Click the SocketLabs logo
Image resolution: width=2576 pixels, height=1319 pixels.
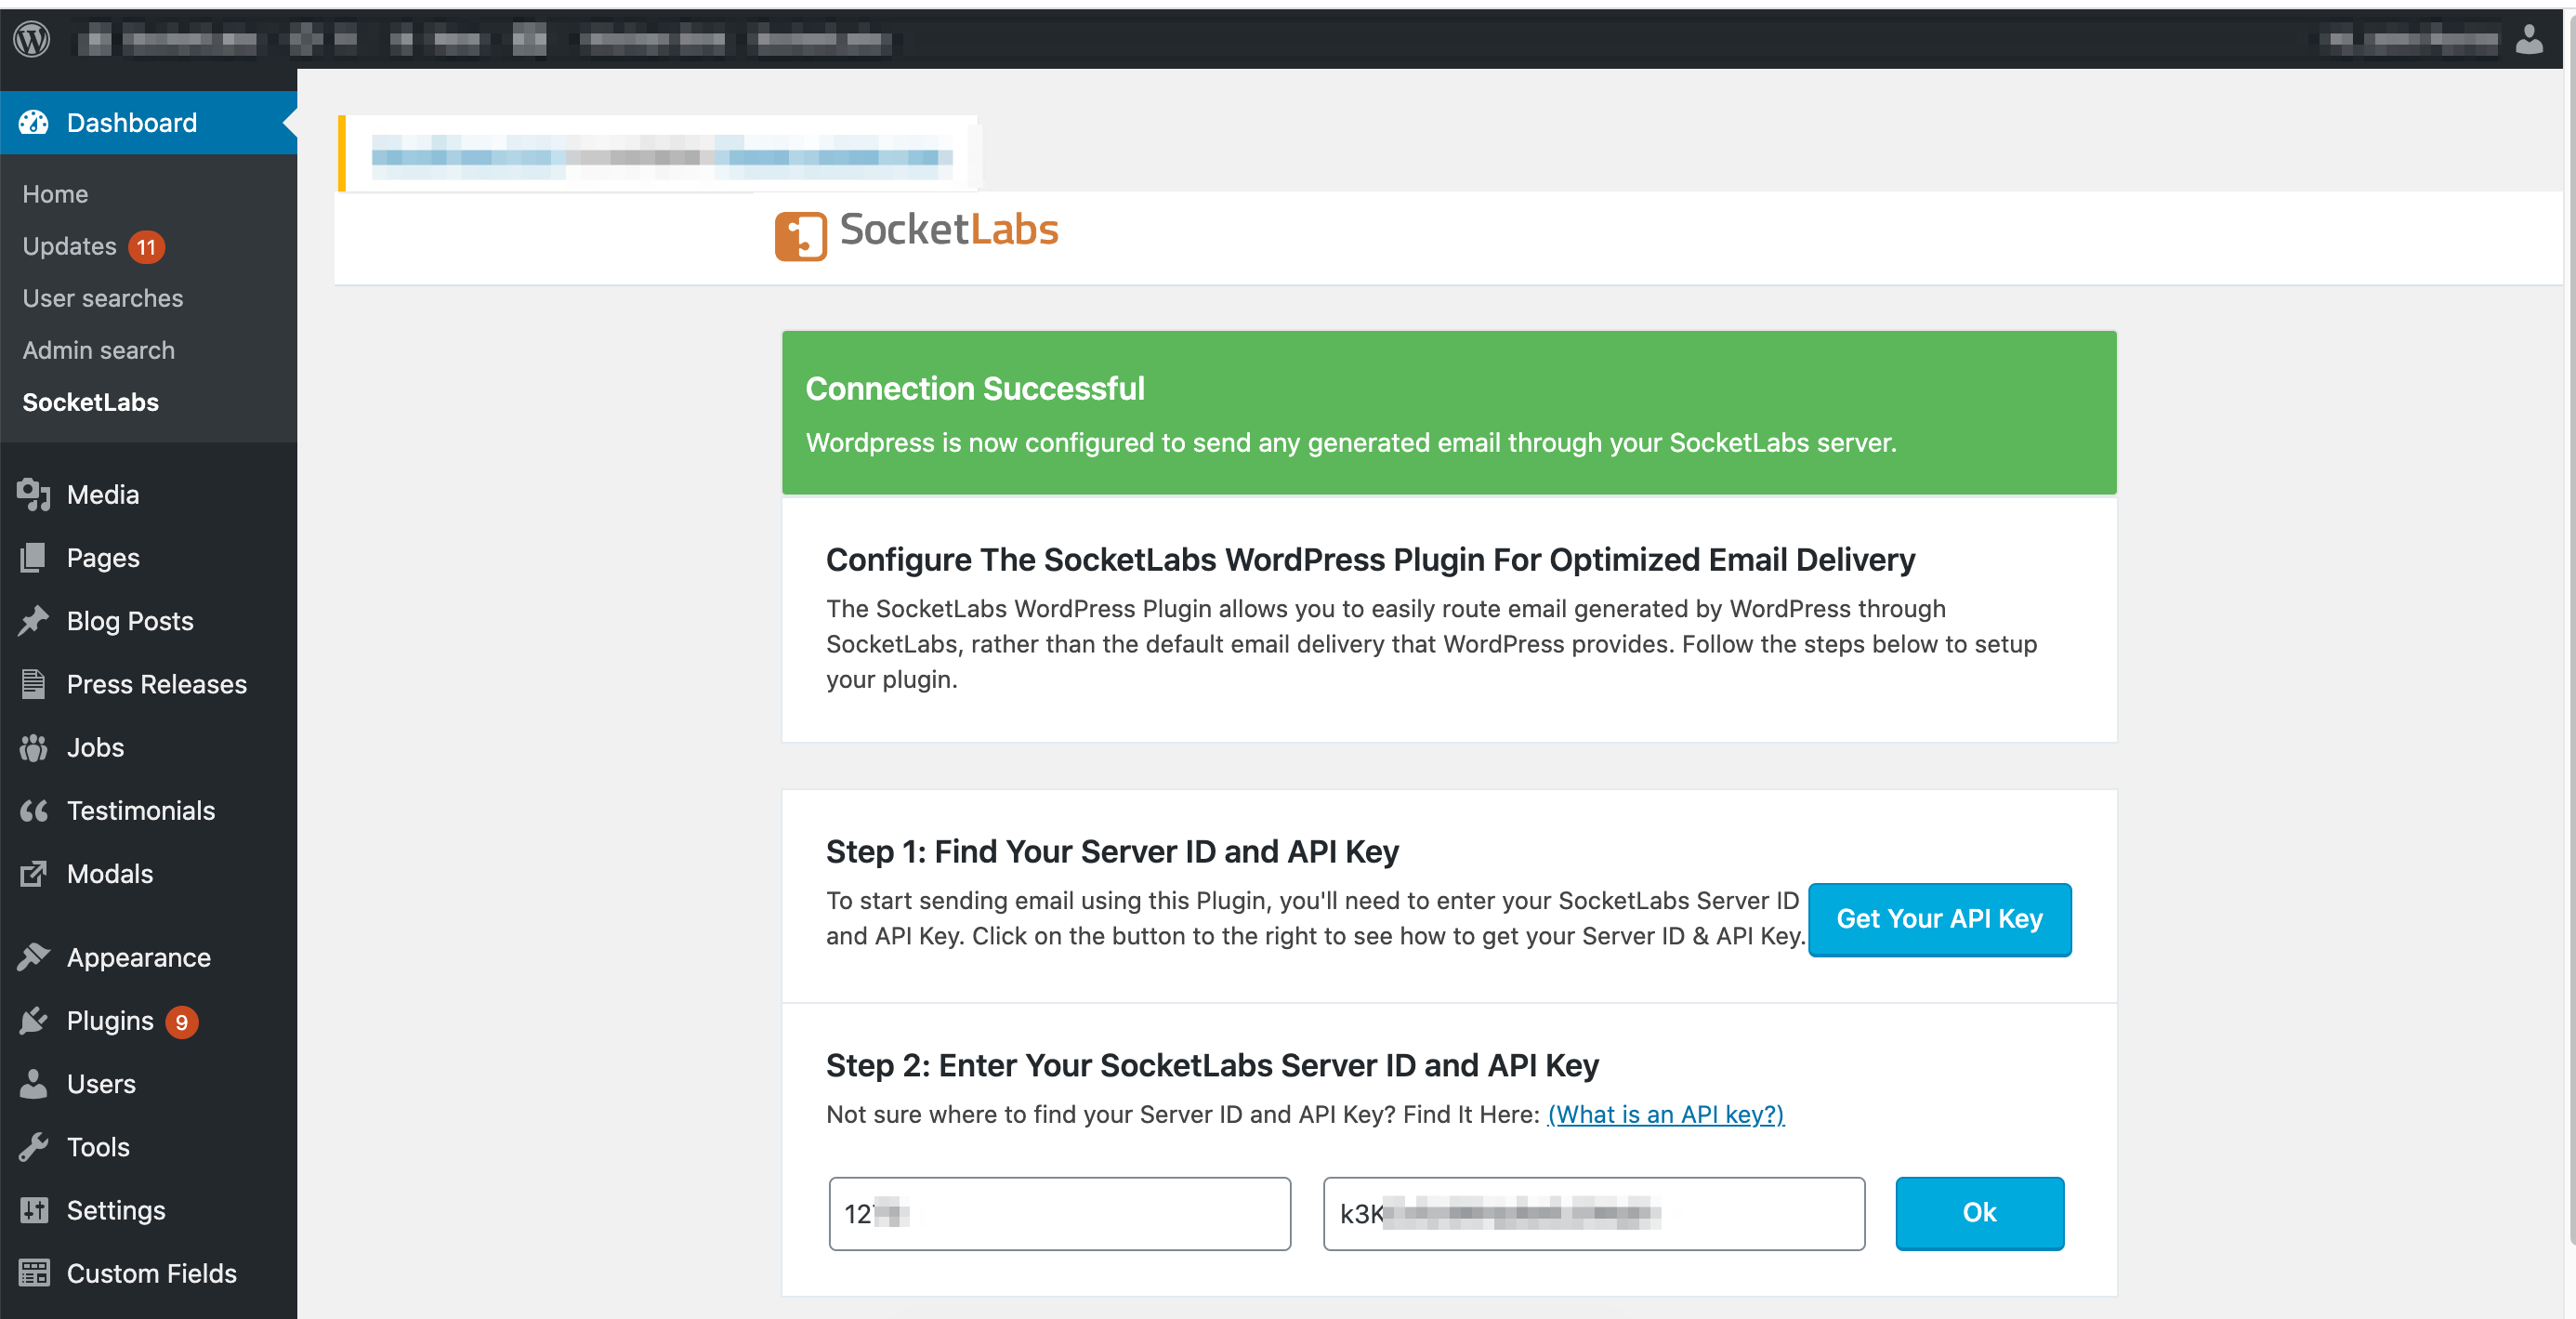pyautogui.click(x=916, y=234)
